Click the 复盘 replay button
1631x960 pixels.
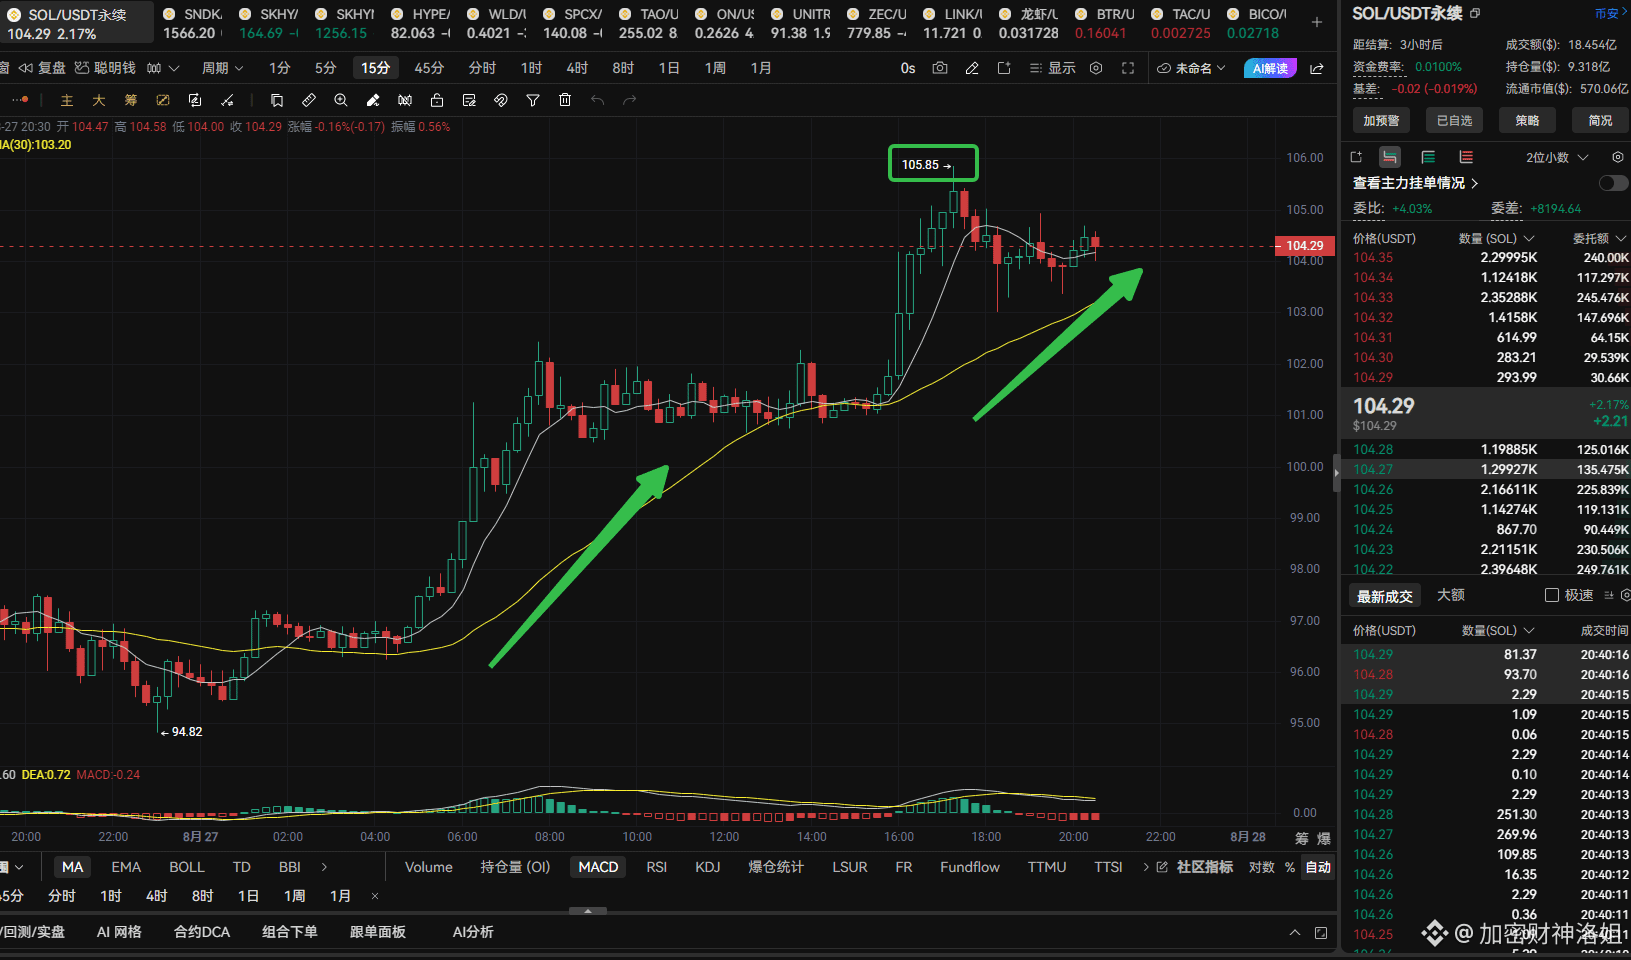(43, 68)
